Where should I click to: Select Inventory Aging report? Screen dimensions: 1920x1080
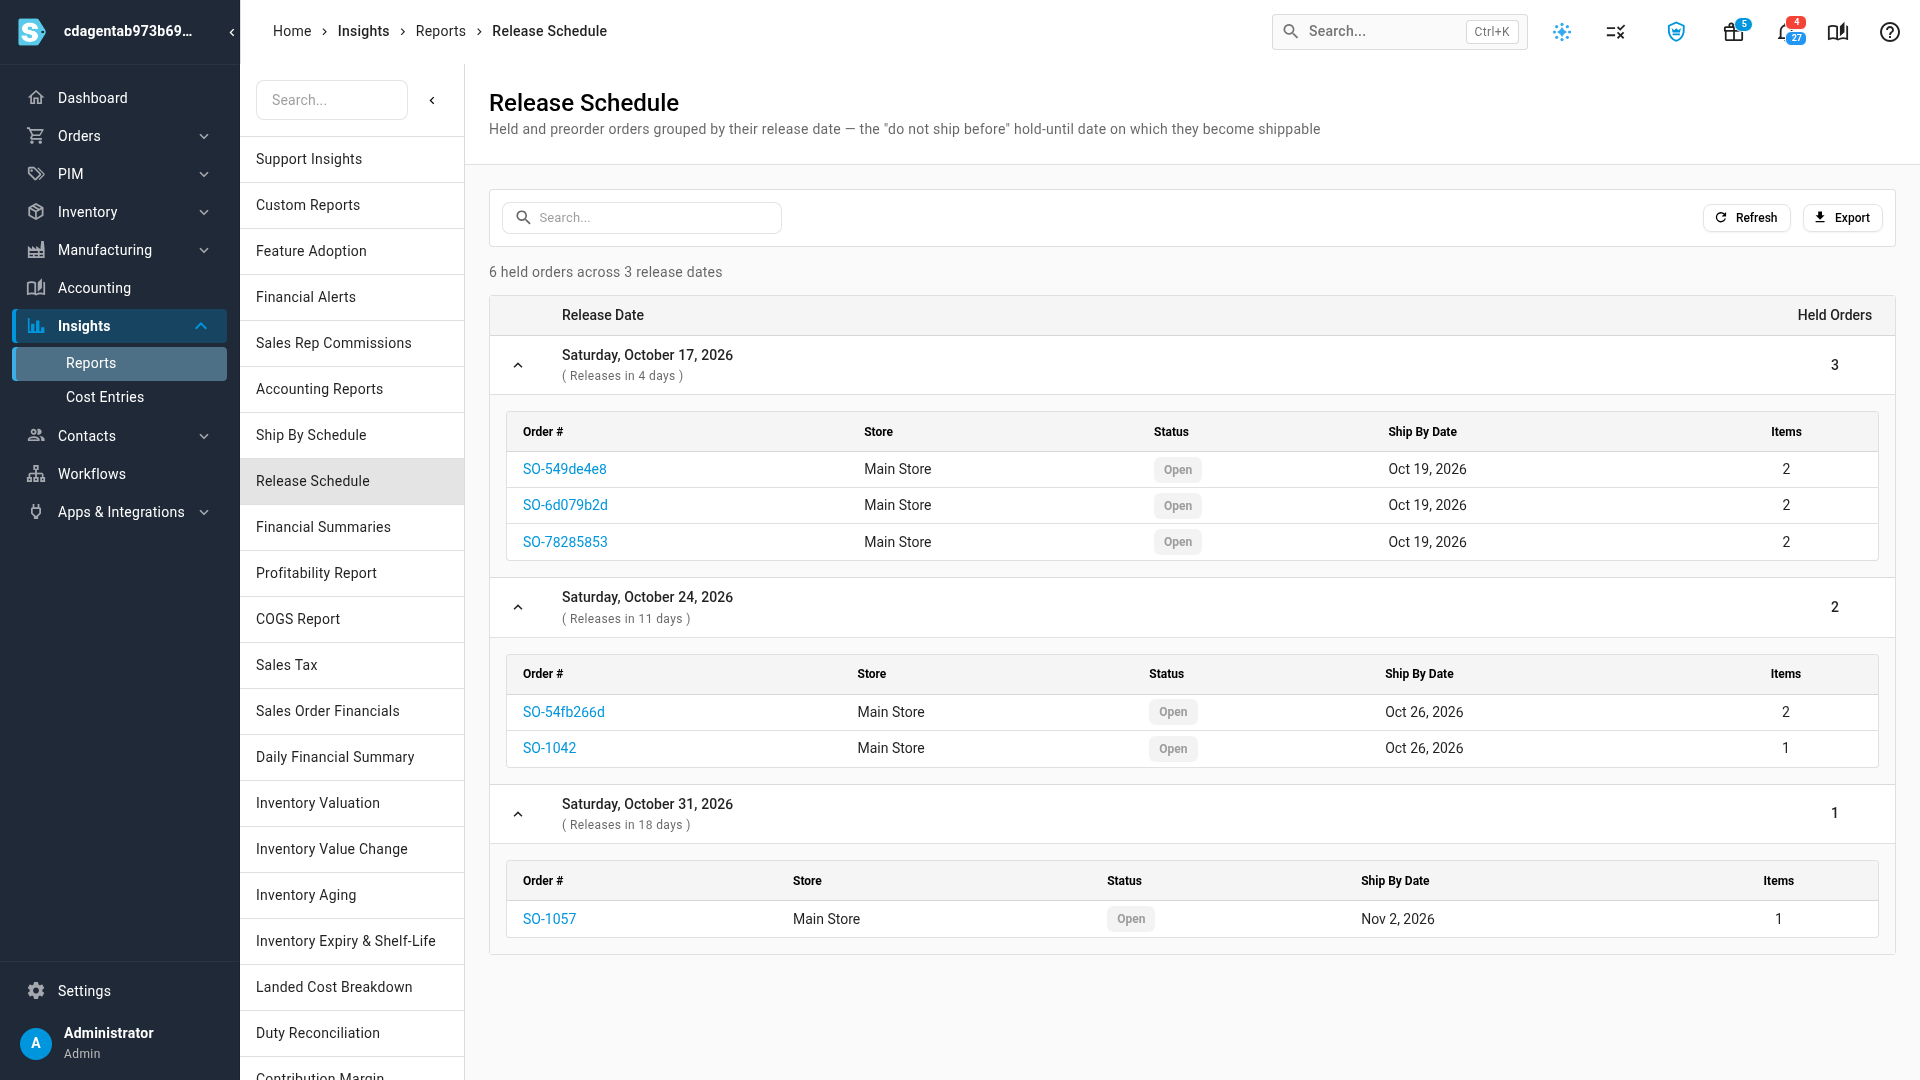click(352, 895)
